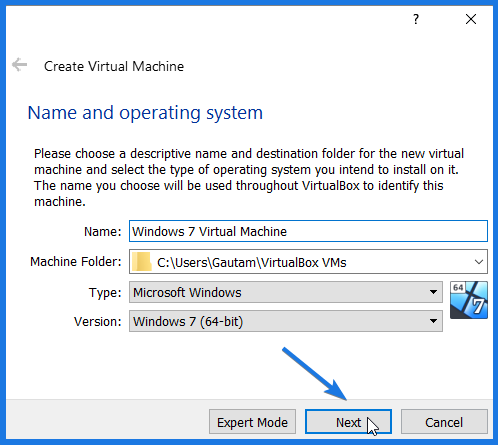Screen dimensions: 498x445
Task: Close the Create Virtual Machine dialog
Action: 471,19
